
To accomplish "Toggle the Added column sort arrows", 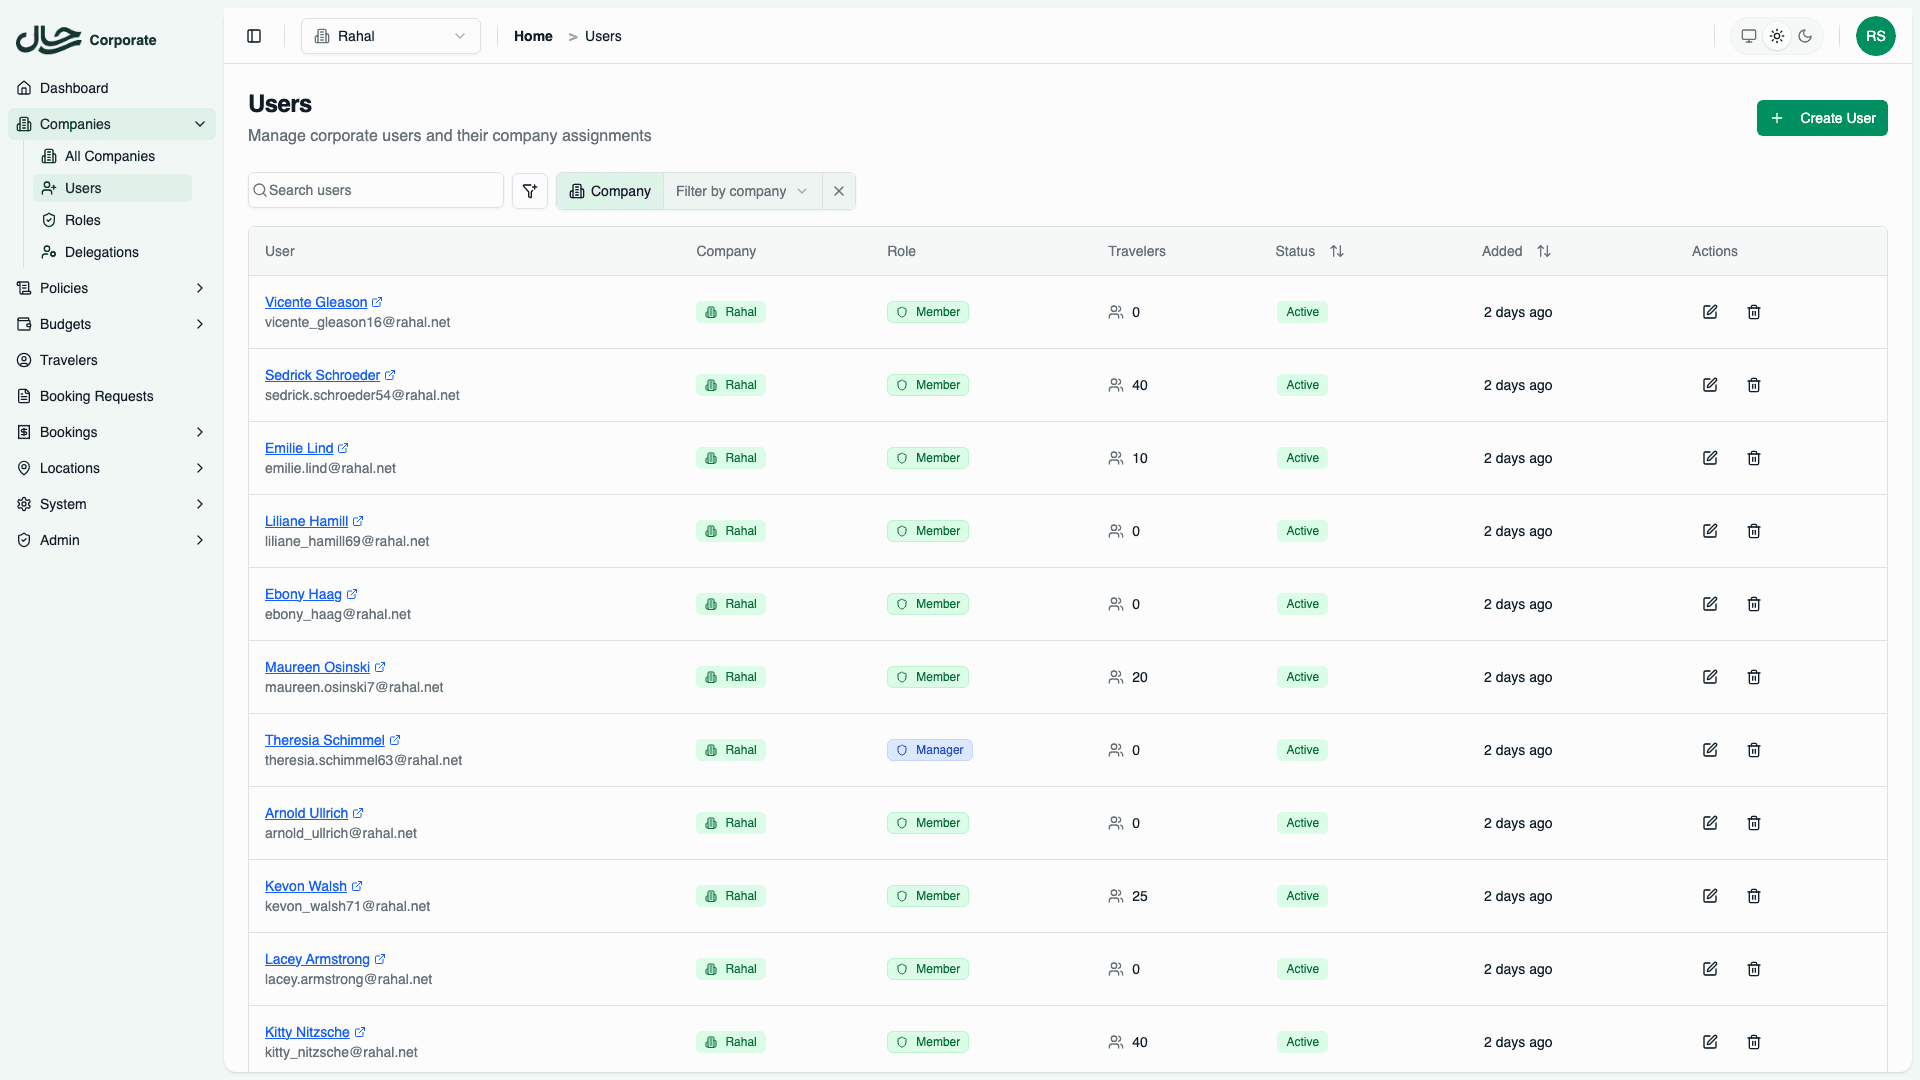I will click(1543, 251).
